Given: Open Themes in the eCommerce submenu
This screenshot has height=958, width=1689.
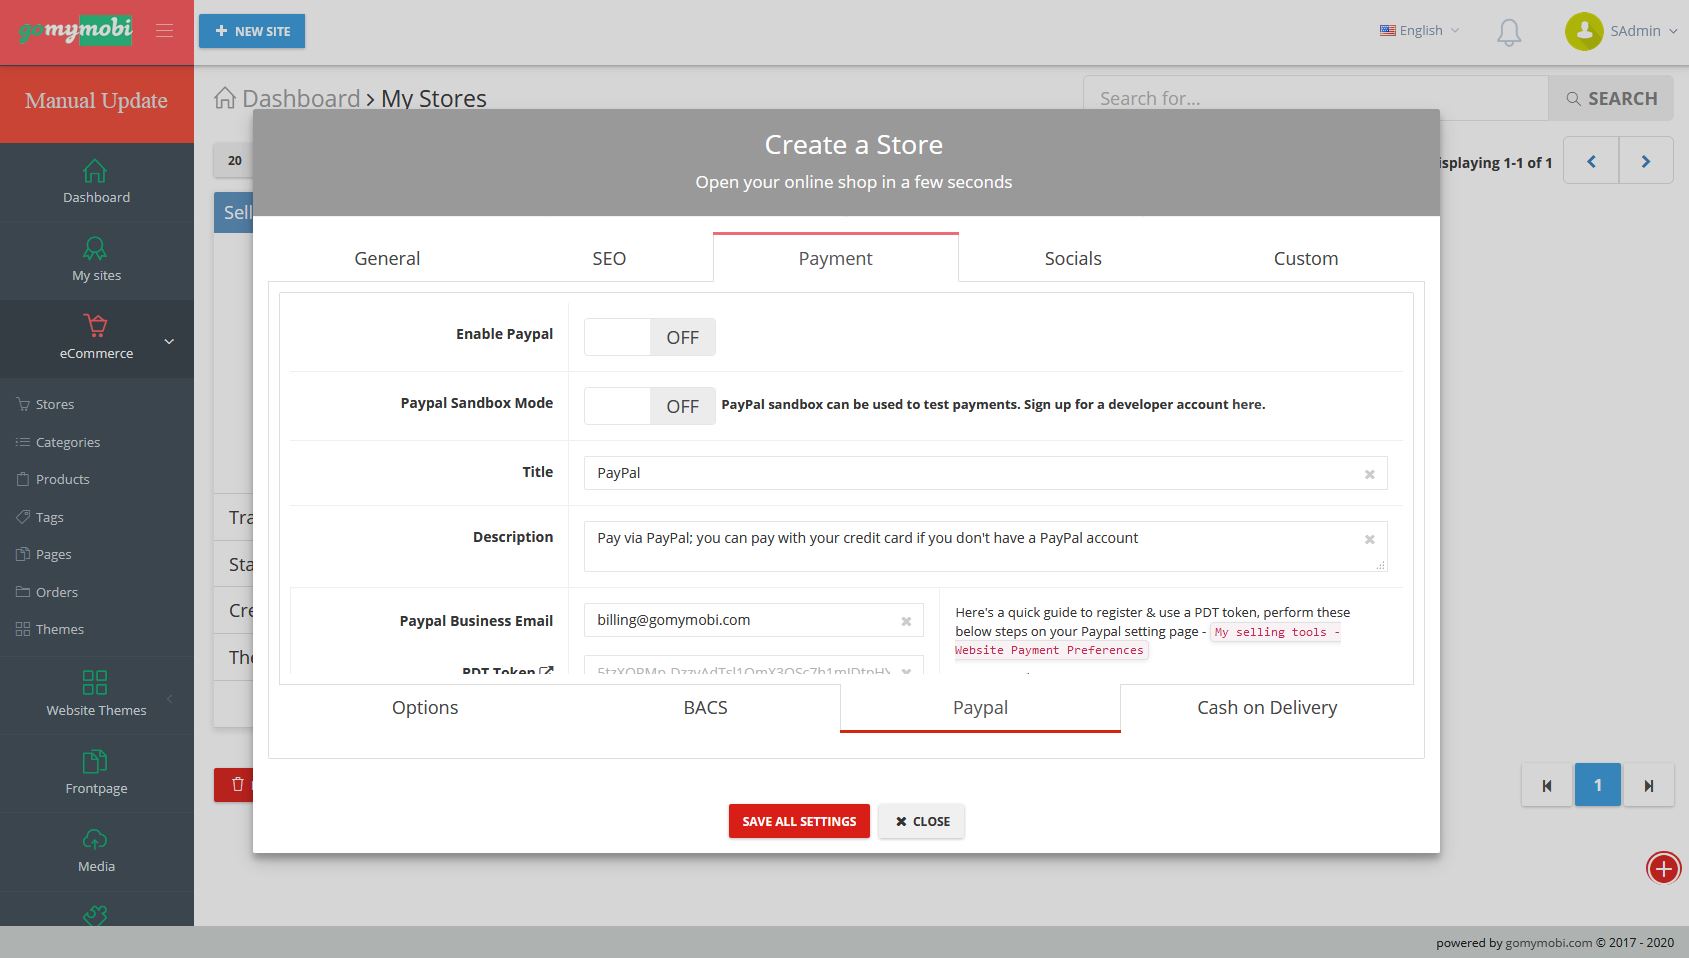Looking at the screenshot, I should tap(60, 629).
